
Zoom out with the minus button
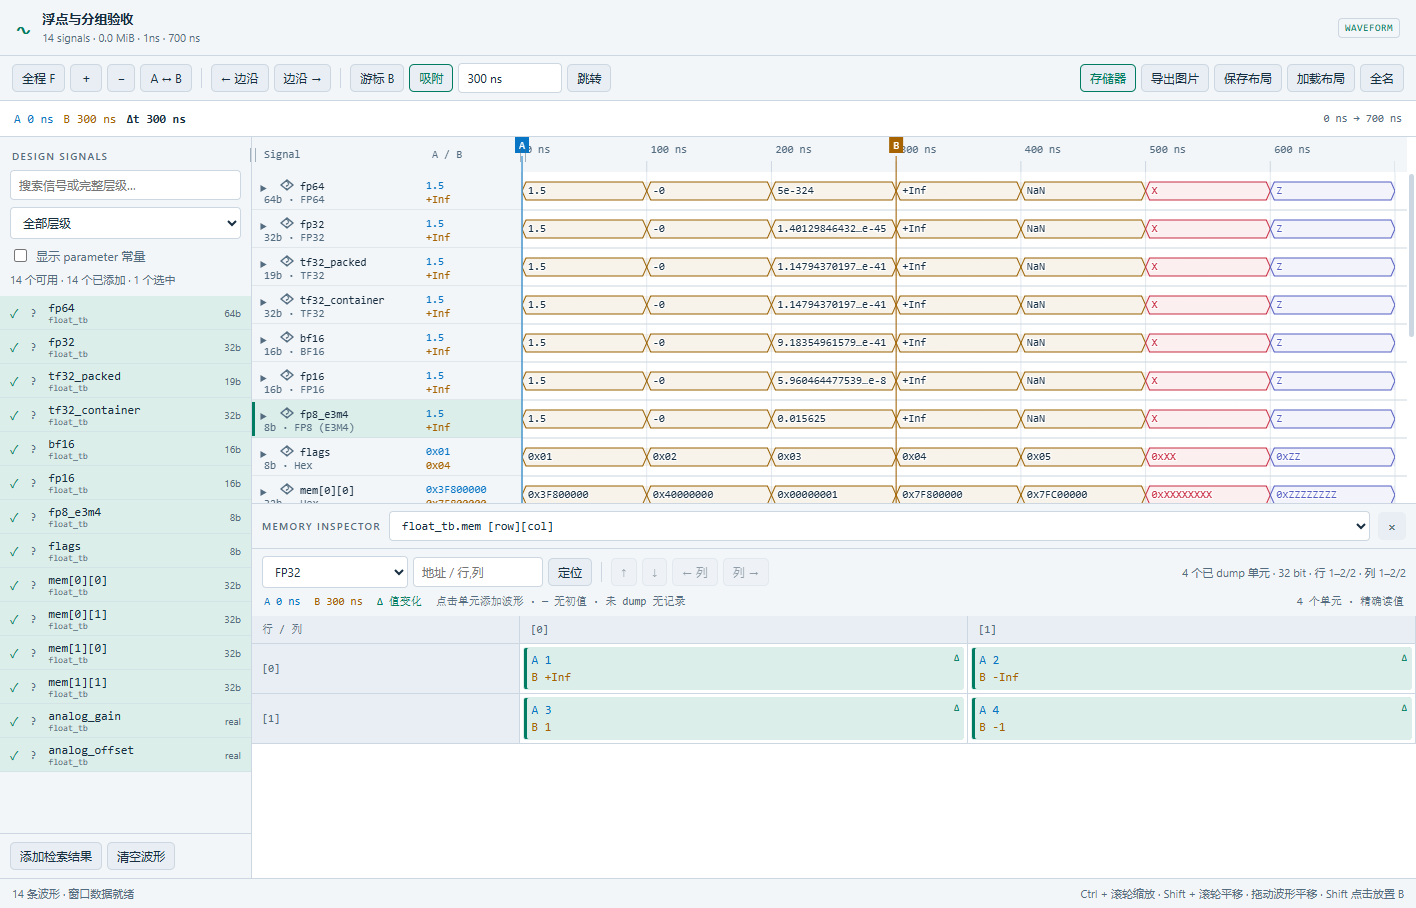click(121, 78)
